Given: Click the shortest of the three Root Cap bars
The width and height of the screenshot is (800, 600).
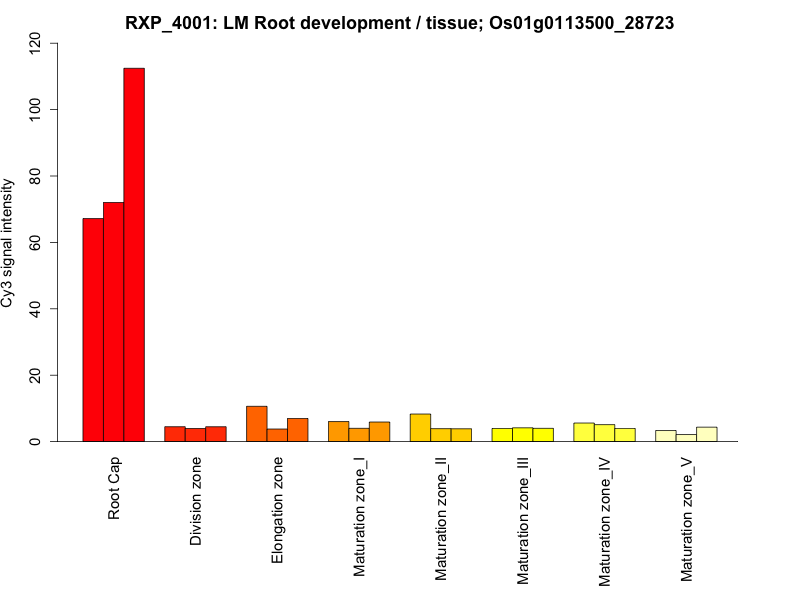Looking at the screenshot, I should tap(93, 330).
